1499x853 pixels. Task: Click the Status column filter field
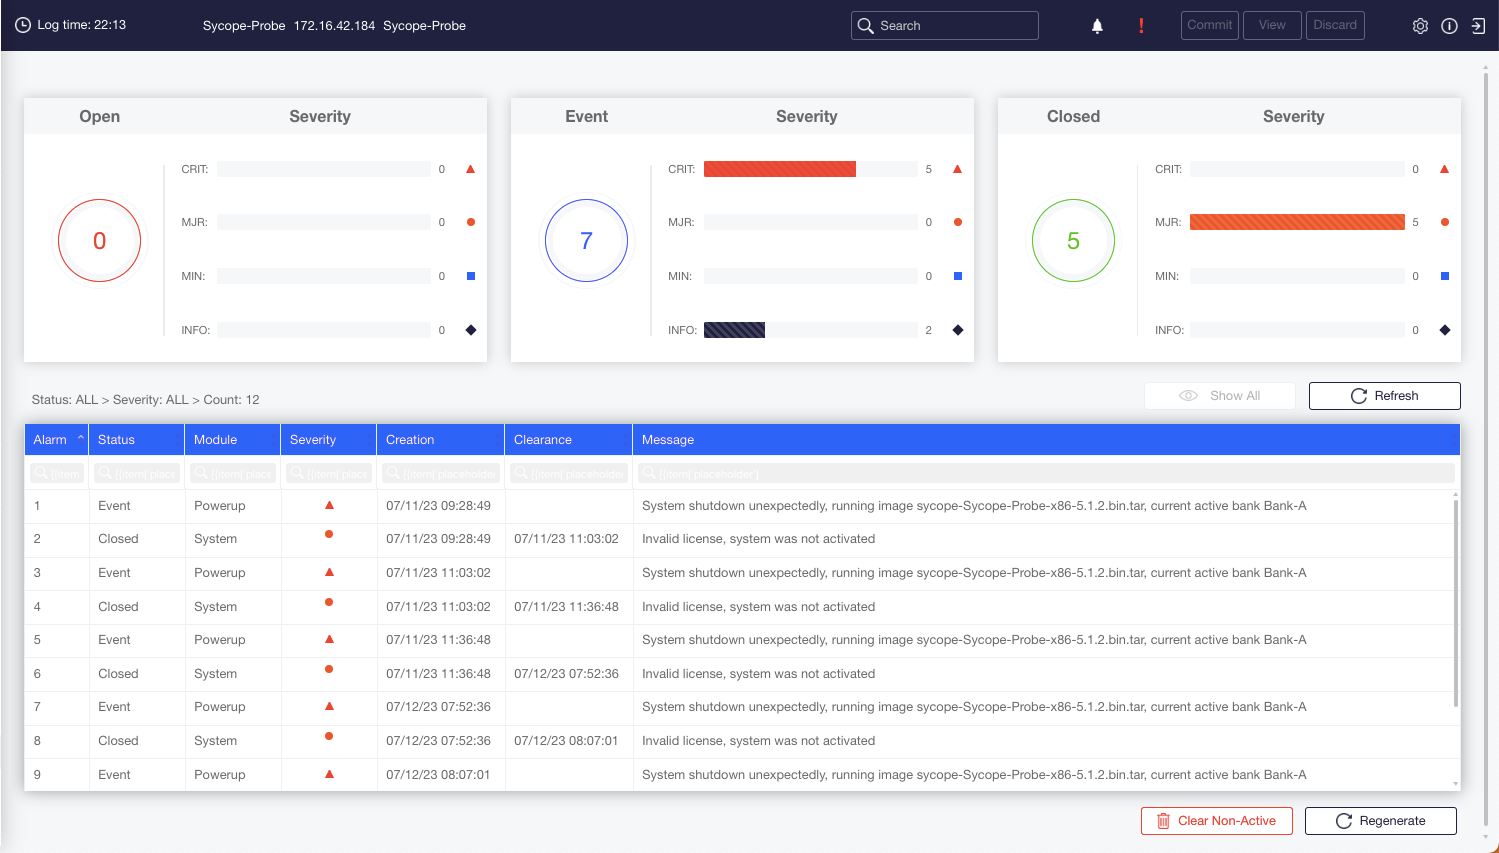[x=137, y=473]
